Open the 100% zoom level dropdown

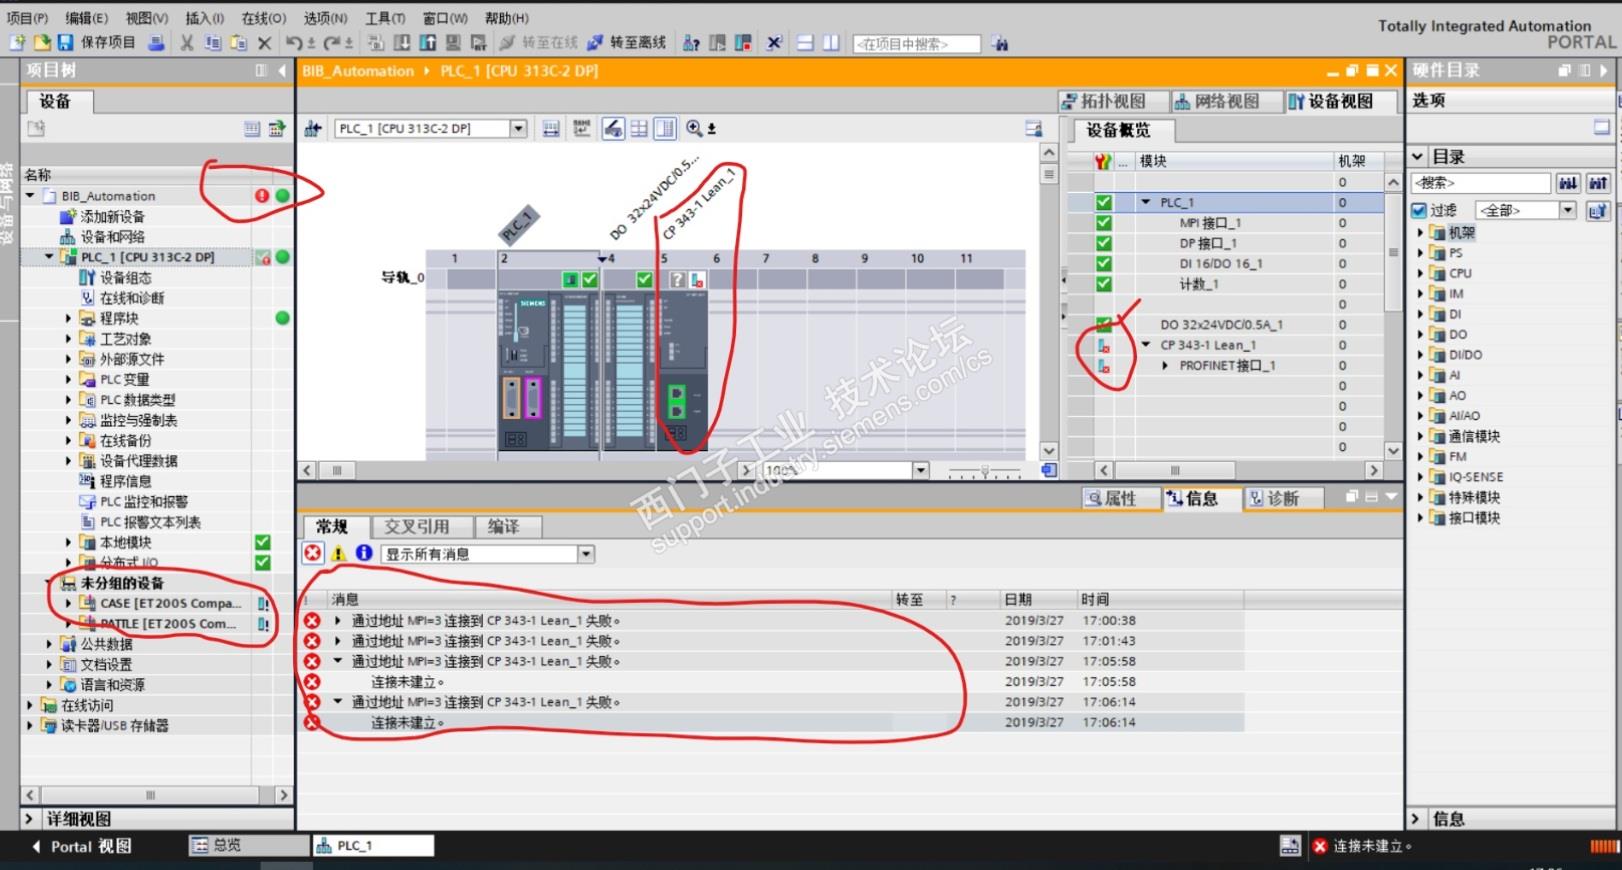[x=921, y=470]
